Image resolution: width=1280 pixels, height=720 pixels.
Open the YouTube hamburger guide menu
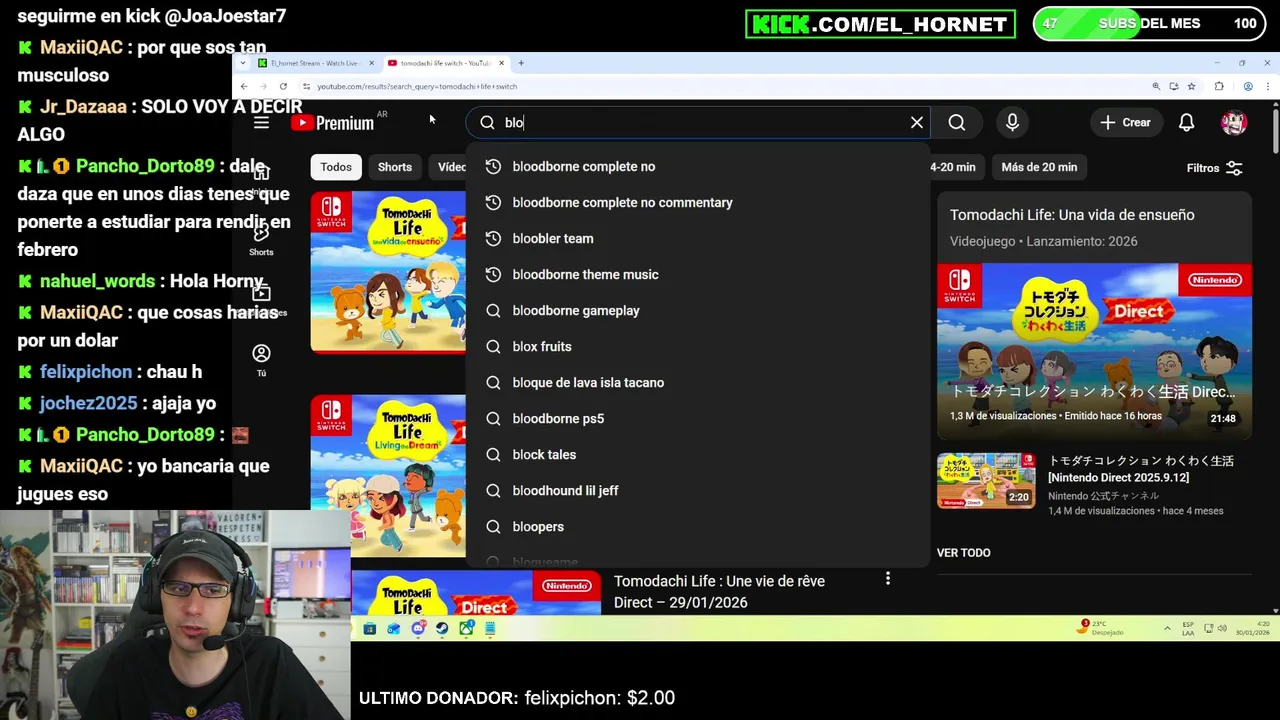pyautogui.click(x=261, y=122)
